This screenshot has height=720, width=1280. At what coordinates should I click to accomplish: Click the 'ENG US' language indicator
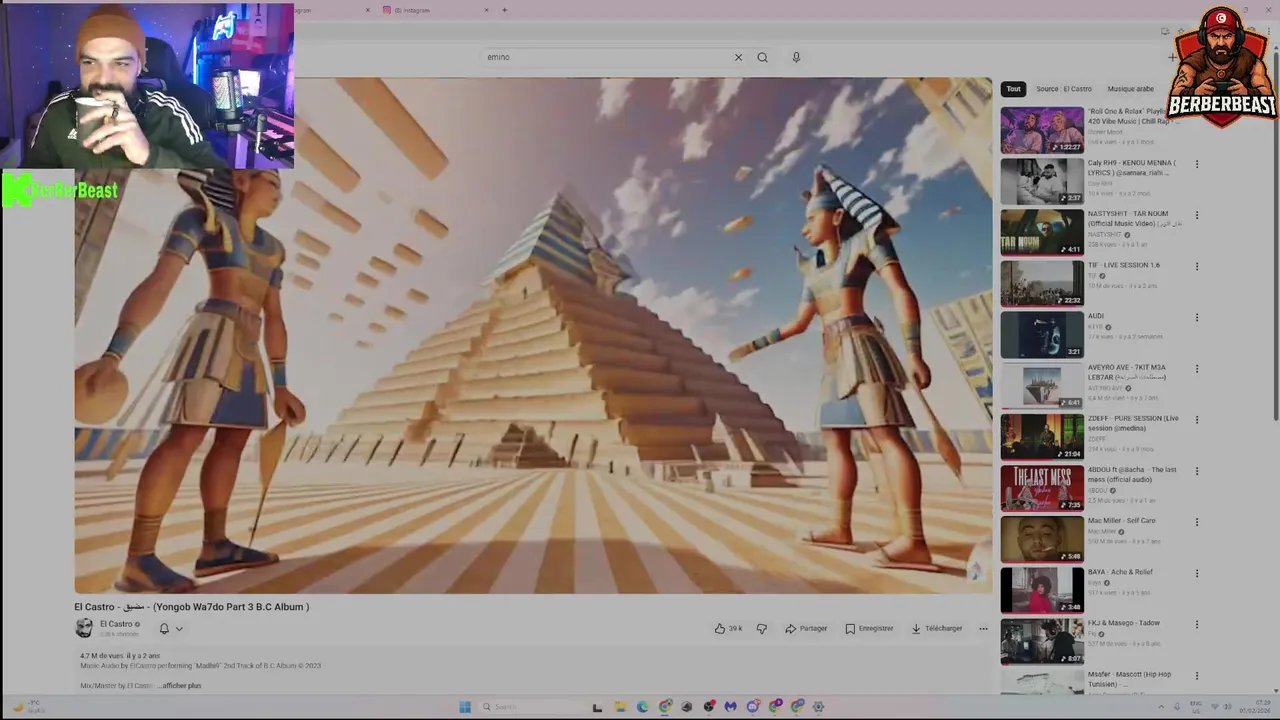coord(1196,707)
